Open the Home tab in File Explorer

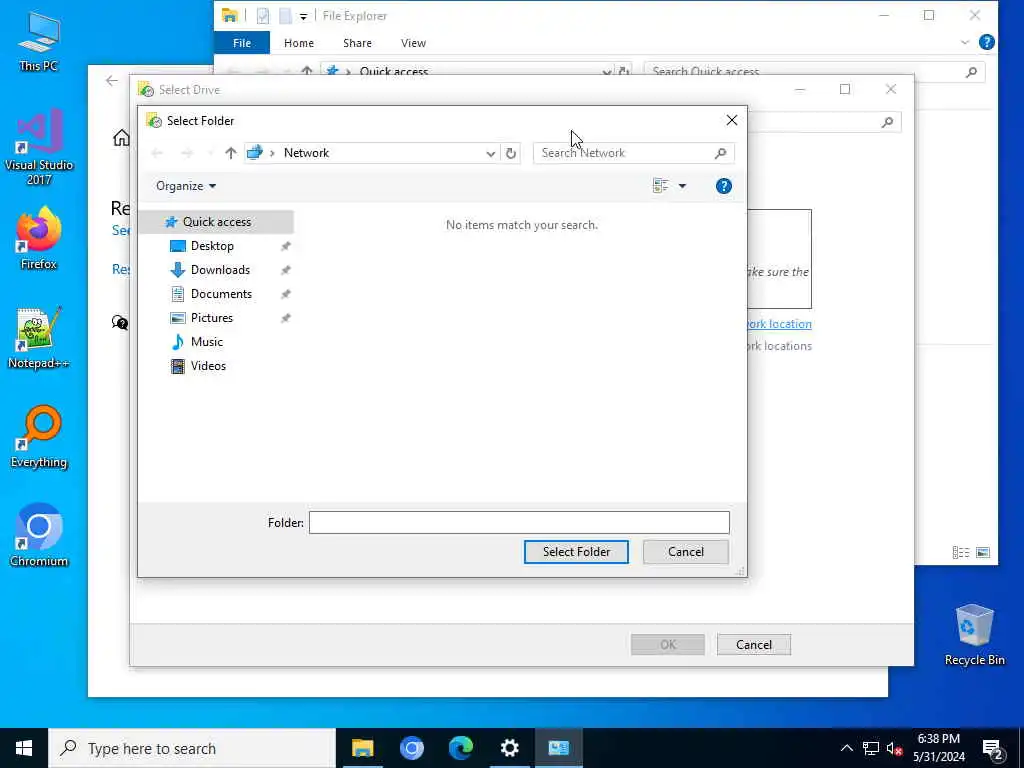click(x=299, y=43)
